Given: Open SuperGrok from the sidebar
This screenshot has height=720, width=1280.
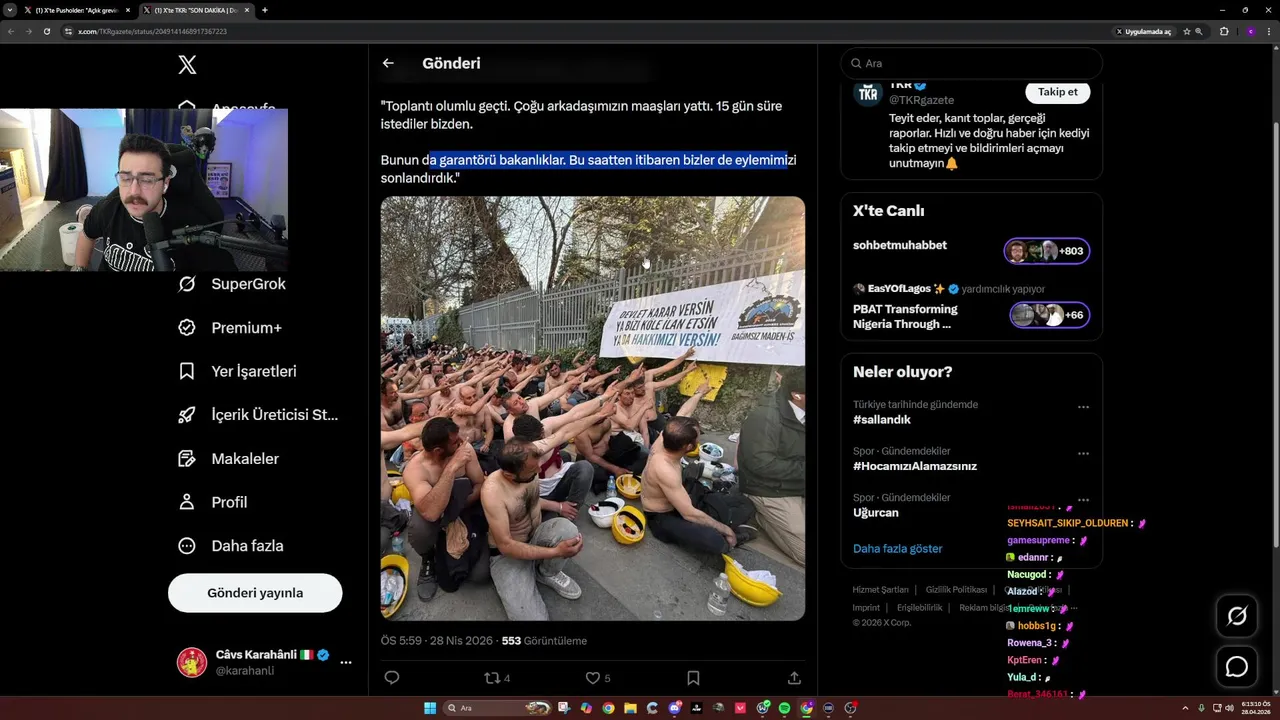Looking at the screenshot, I should tap(231, 284).
